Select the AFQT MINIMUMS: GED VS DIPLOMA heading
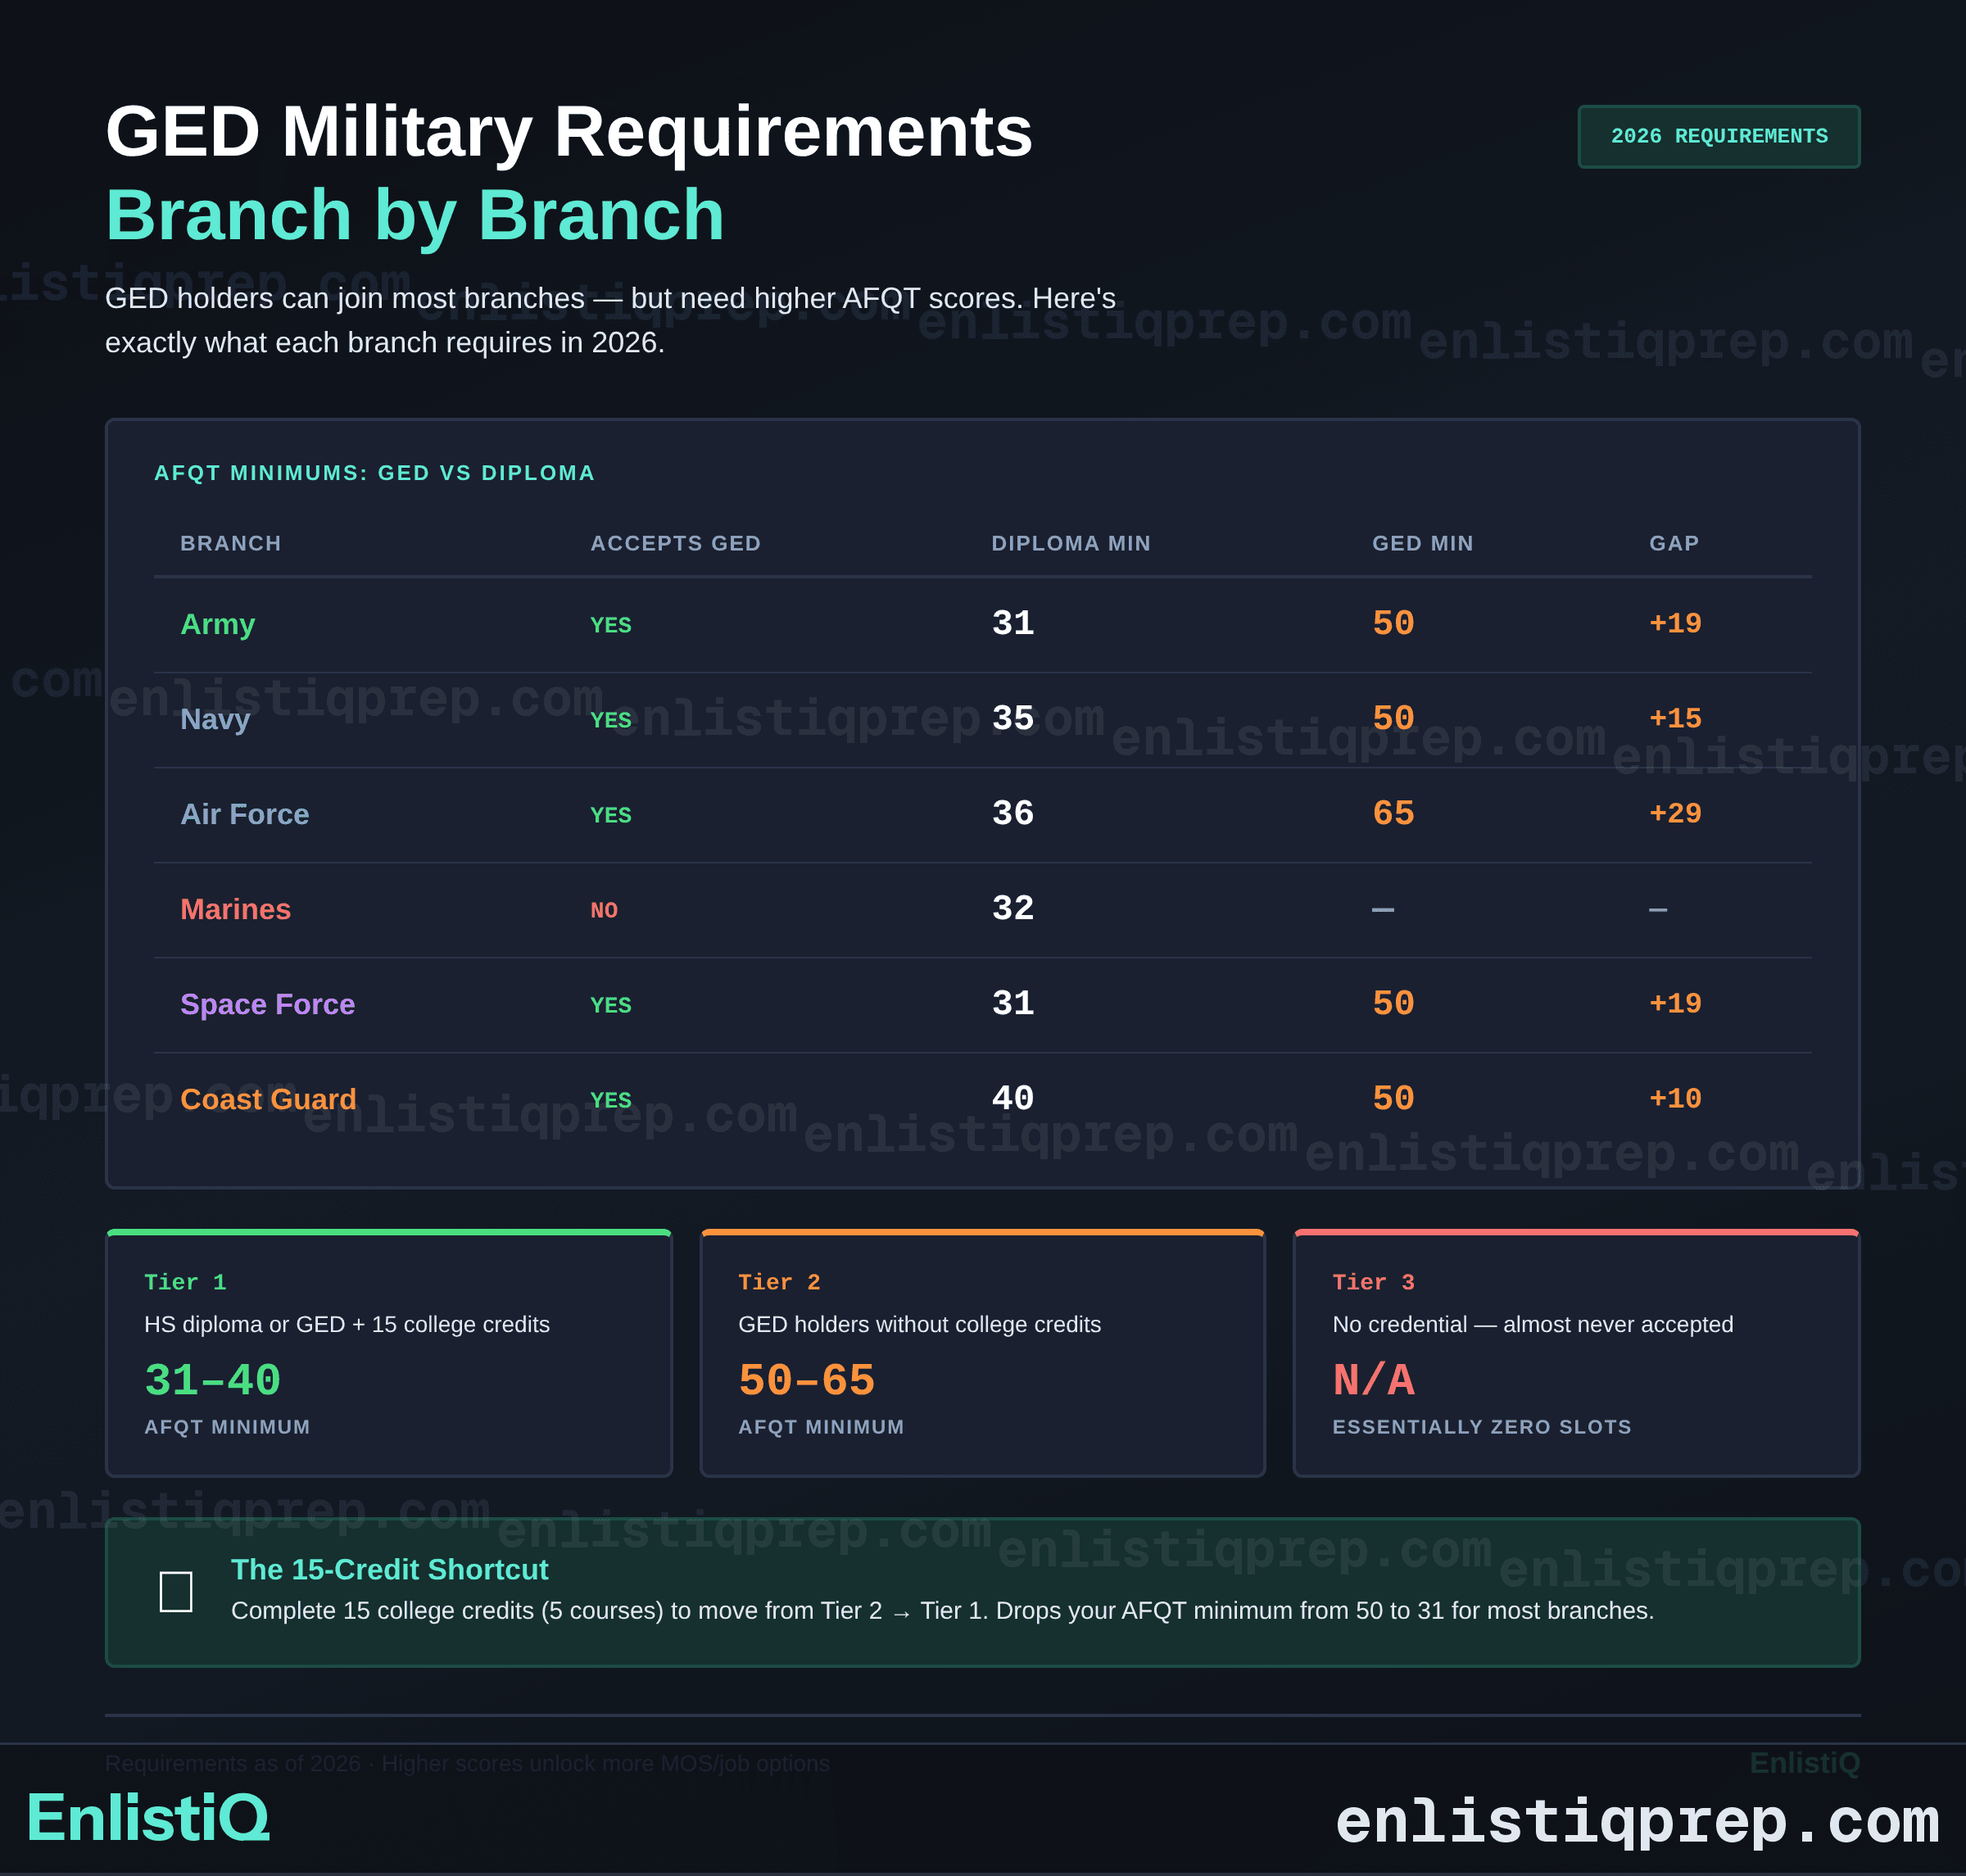1966x1876 pixels. pos(374,473)
